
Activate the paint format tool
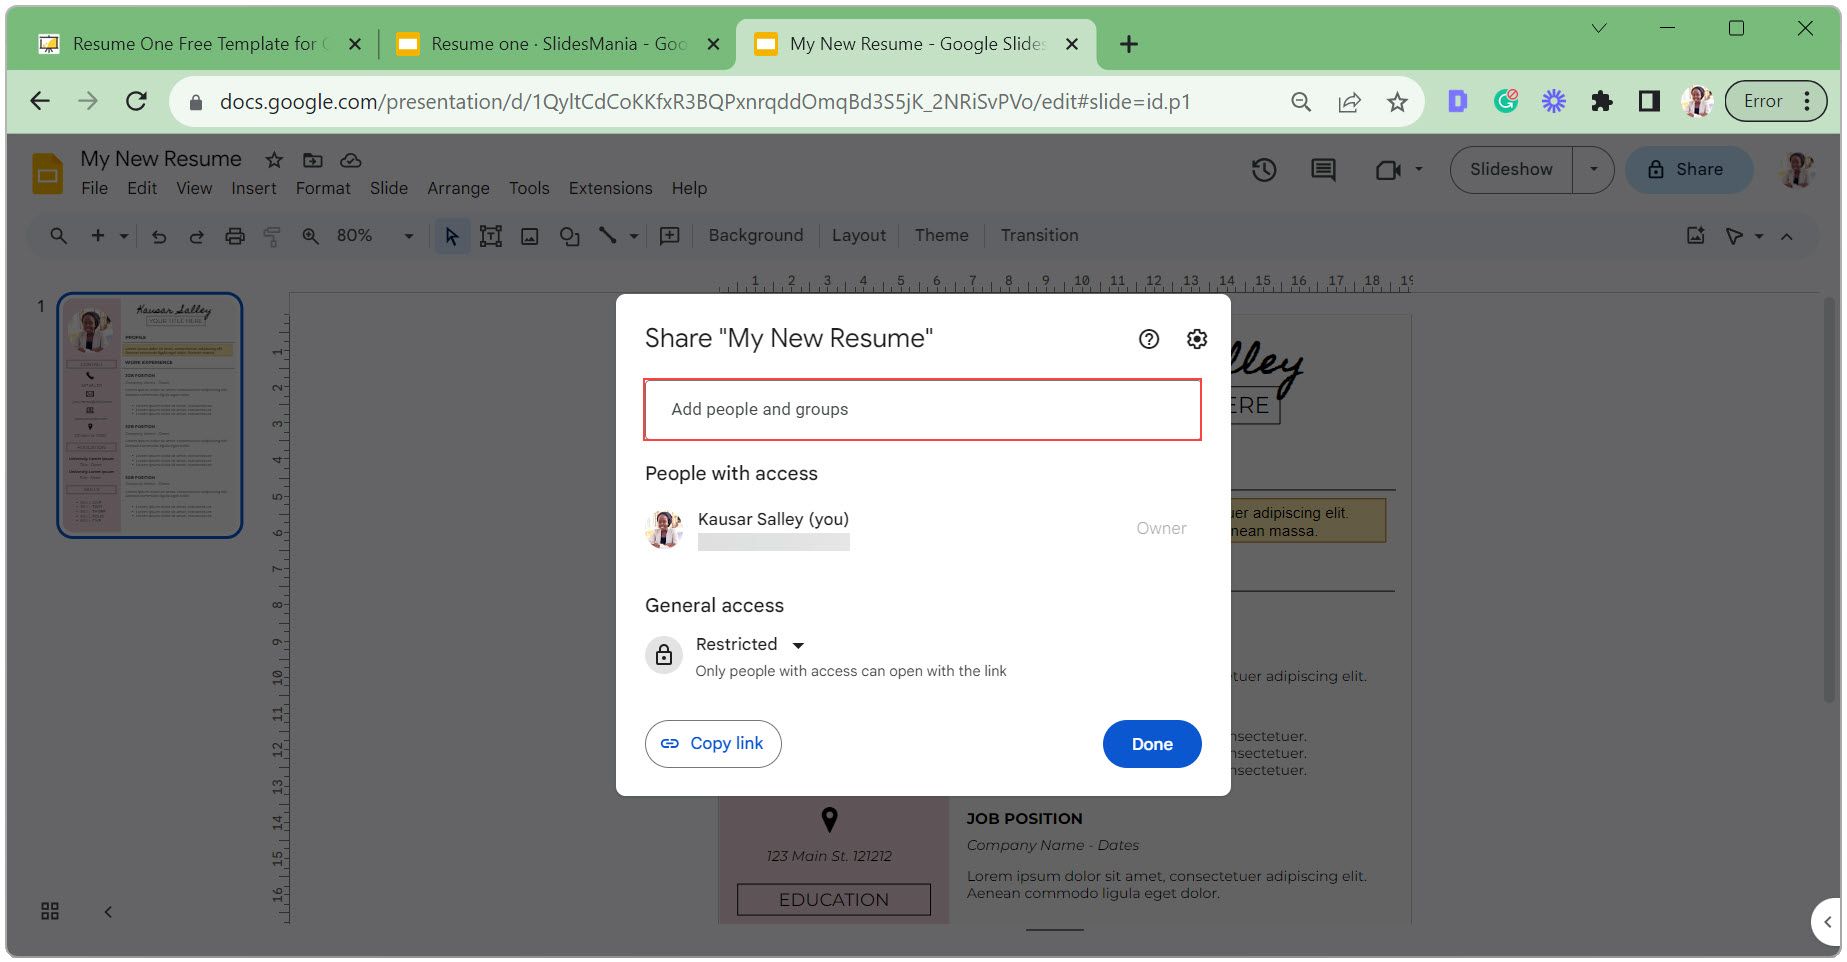(x=272, y=236)
